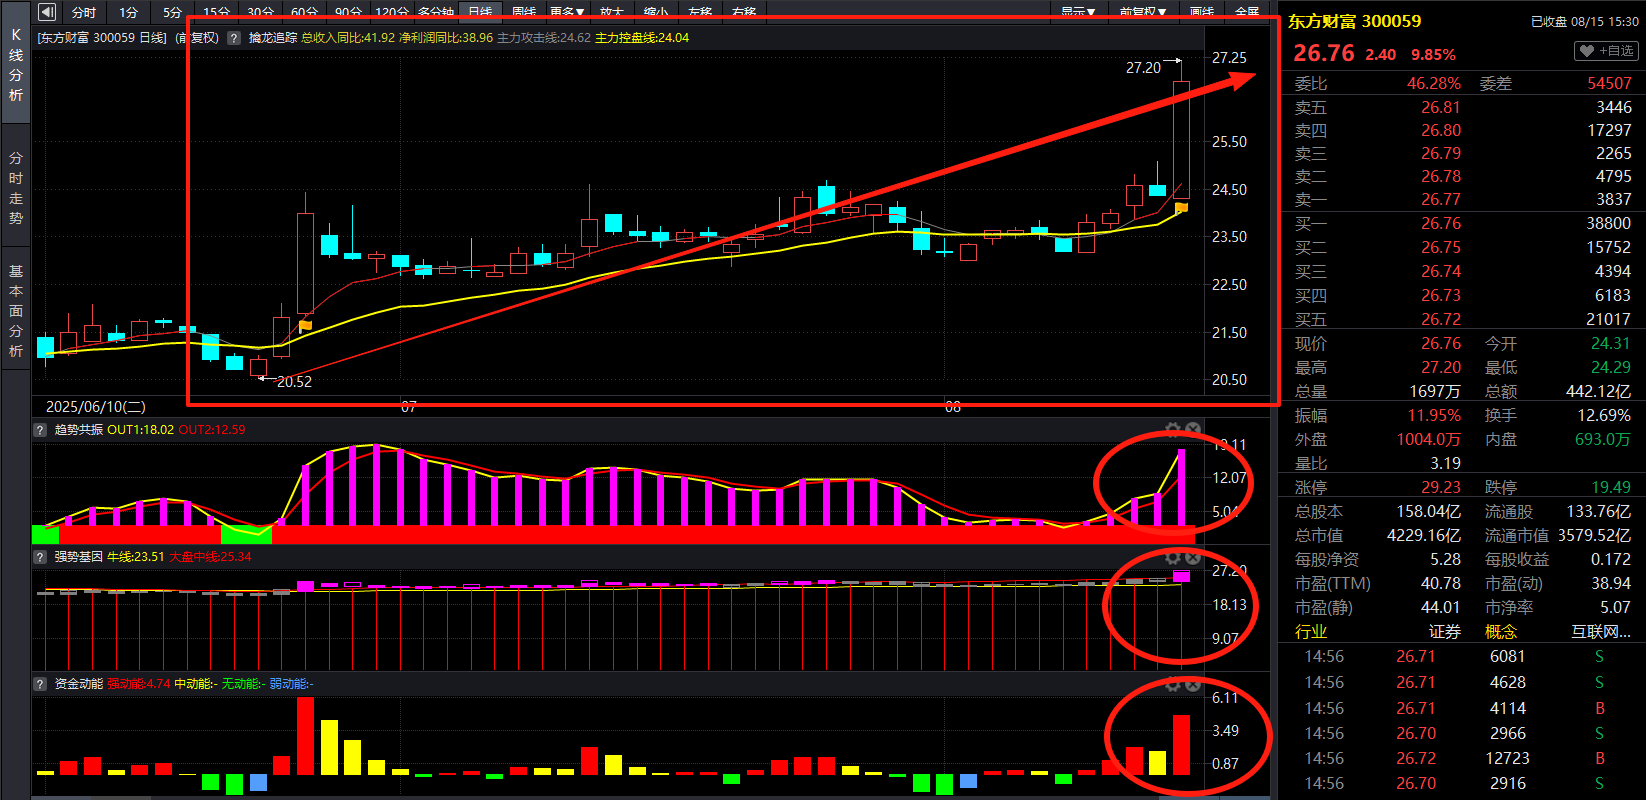Close the 资金动能 indicator panel

click(x=1193, y=684)
